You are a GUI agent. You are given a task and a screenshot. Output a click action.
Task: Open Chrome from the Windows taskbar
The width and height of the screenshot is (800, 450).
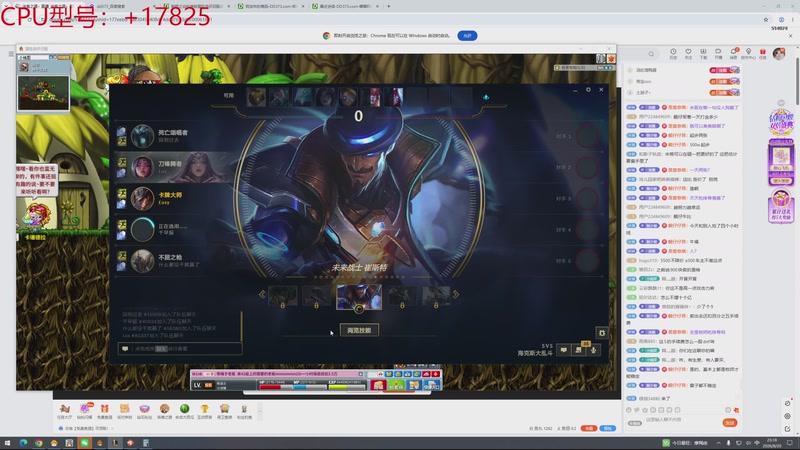38,443
